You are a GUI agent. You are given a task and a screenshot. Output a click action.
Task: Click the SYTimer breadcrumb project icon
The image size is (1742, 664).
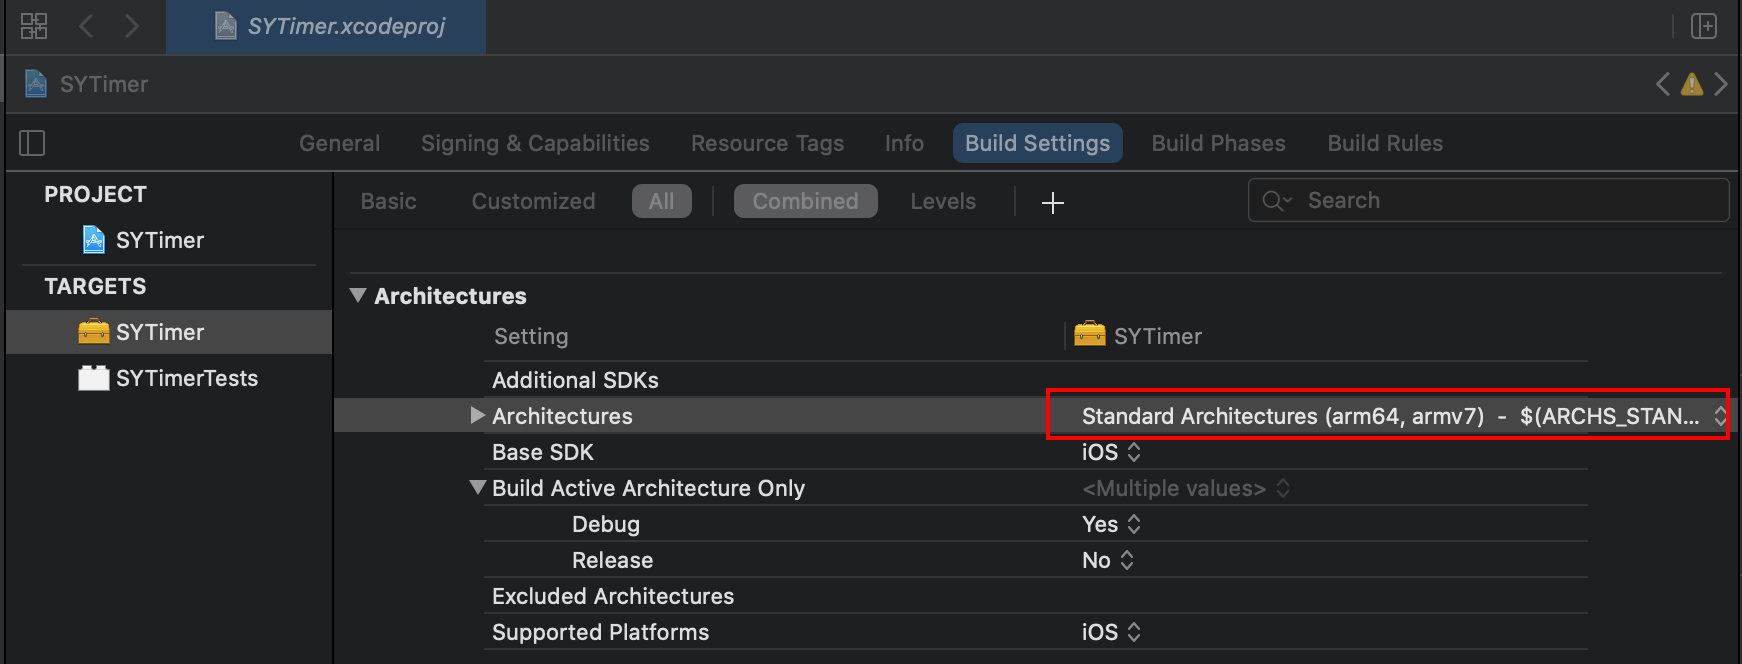click(x=36, y=84)
